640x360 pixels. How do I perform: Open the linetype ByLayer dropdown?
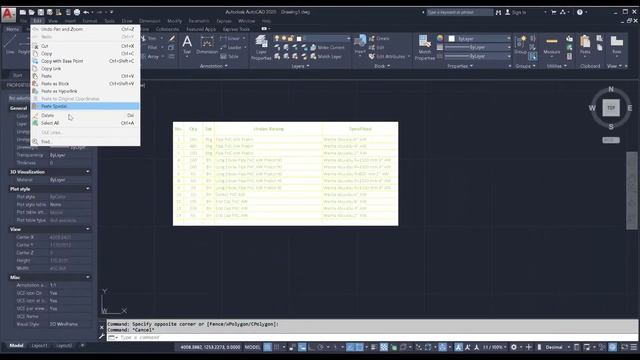[479, 56]
